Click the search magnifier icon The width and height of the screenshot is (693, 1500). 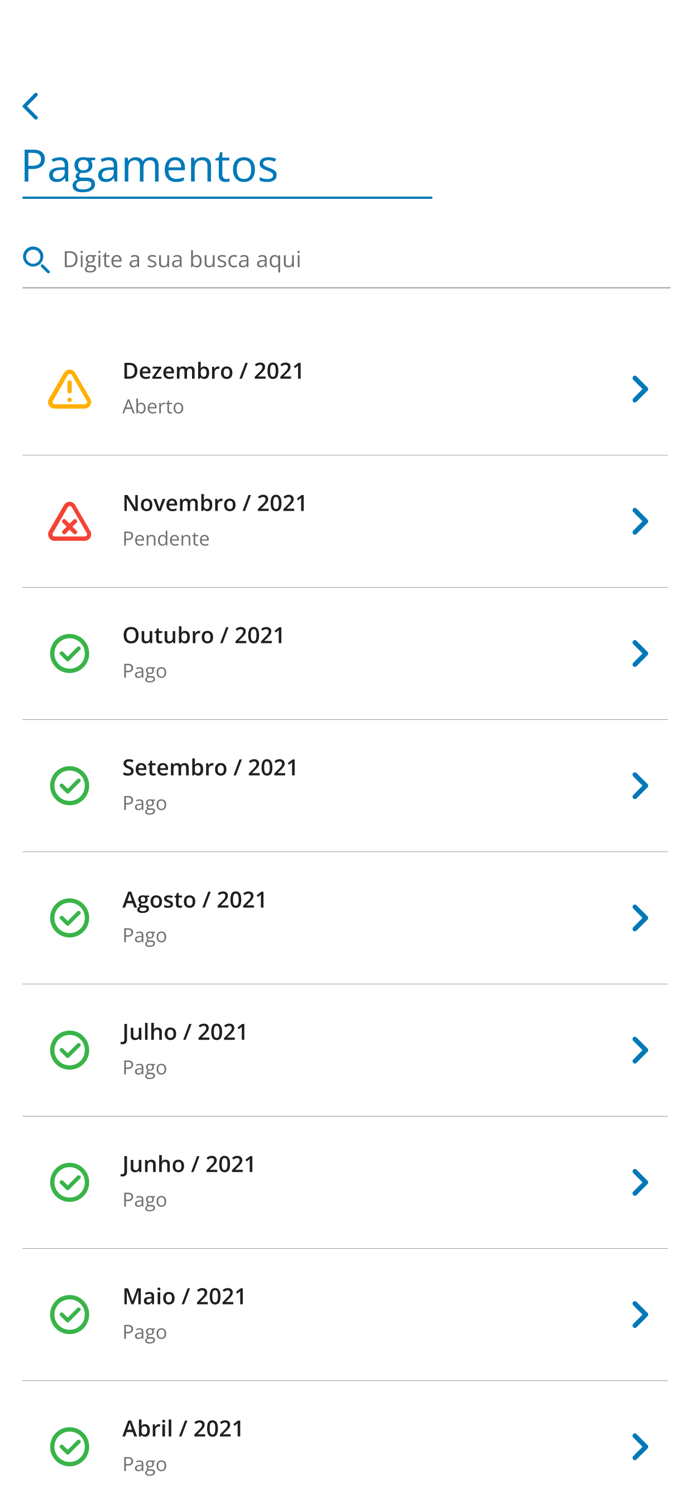(36, 259)
